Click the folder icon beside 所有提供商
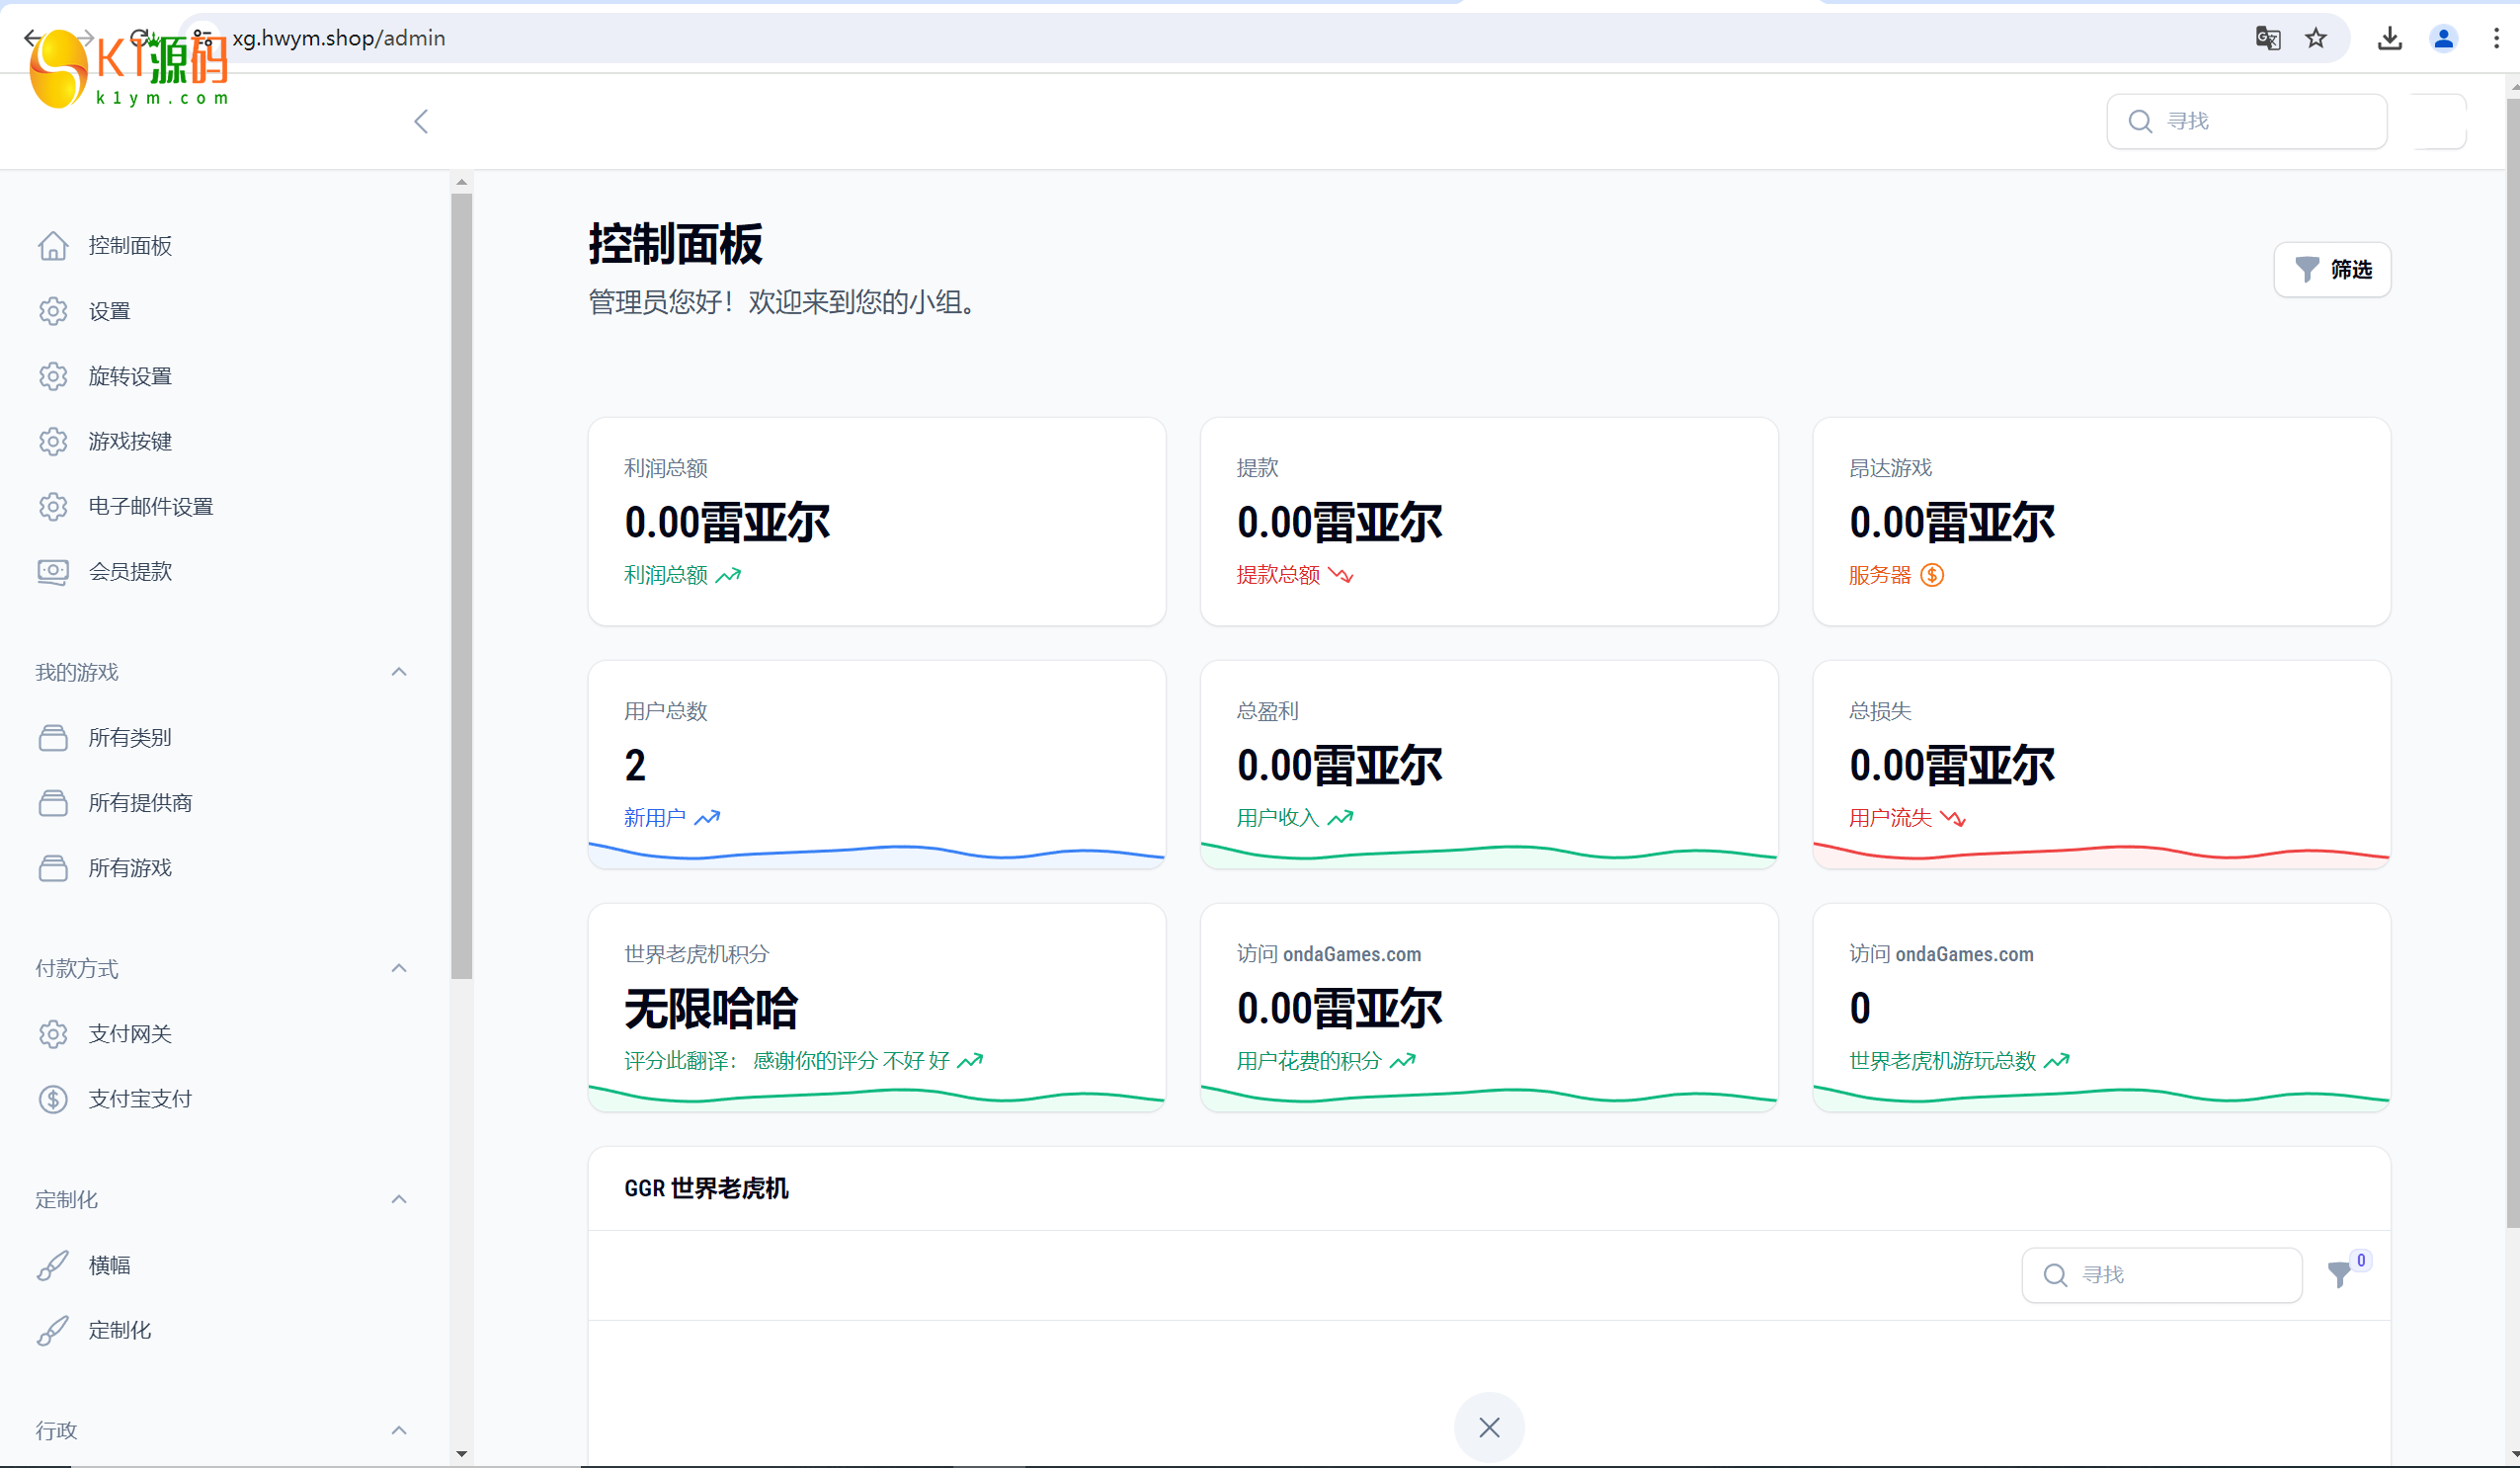The image size is (2520, 1468). (53, 803)
